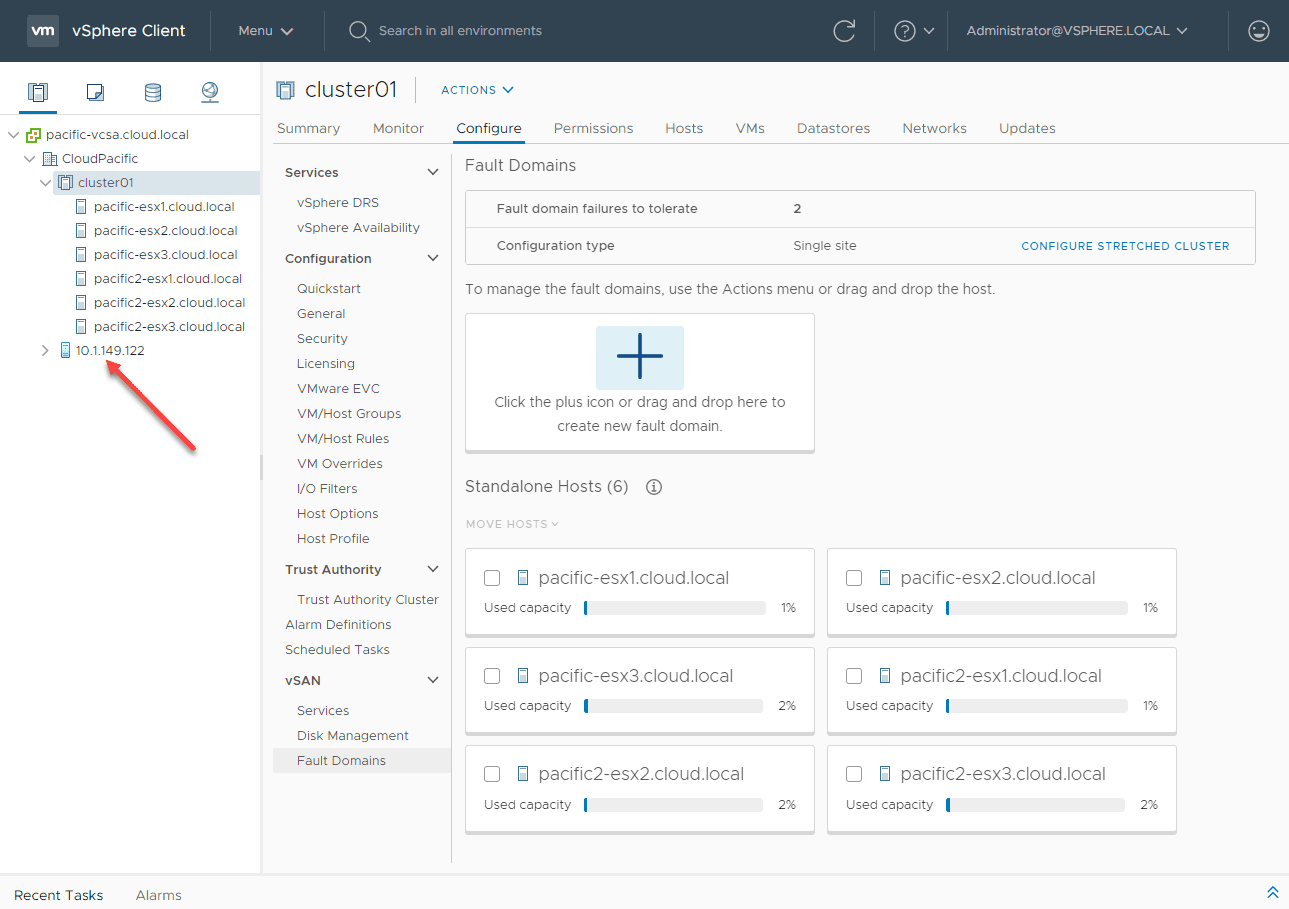Open the Hosts and Clusters inventory view icon
This screenshot has height=909, width=1289.
tap(38, 93)
